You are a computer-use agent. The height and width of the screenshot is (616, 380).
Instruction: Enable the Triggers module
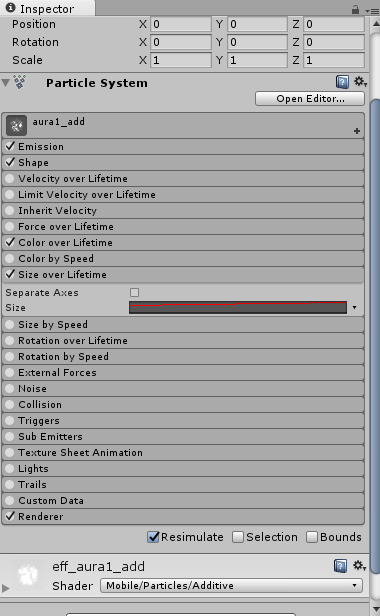tap(10, 421)
